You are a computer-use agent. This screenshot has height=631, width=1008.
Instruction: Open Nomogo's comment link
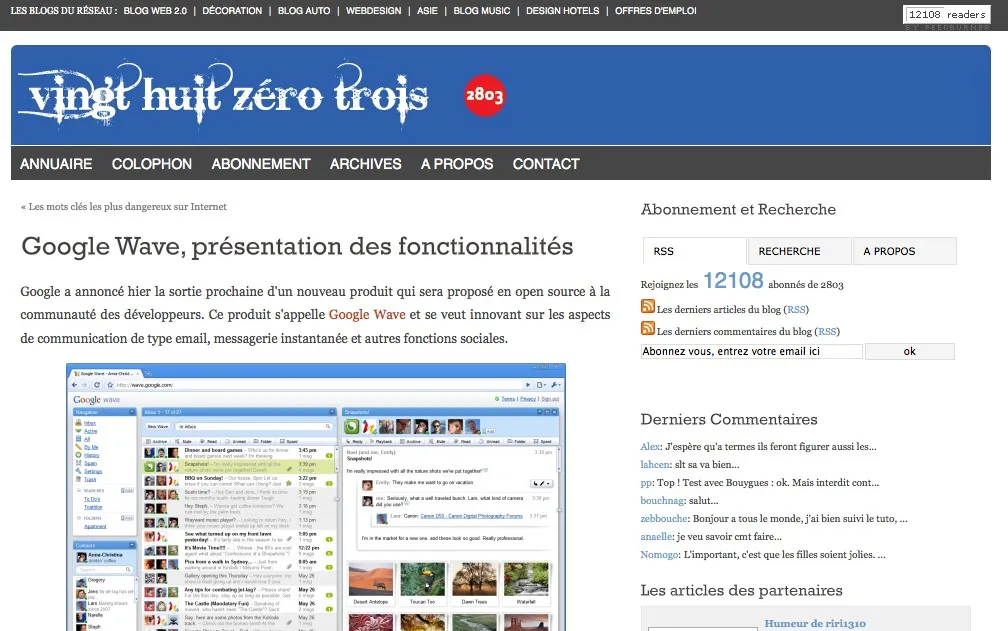659,554
